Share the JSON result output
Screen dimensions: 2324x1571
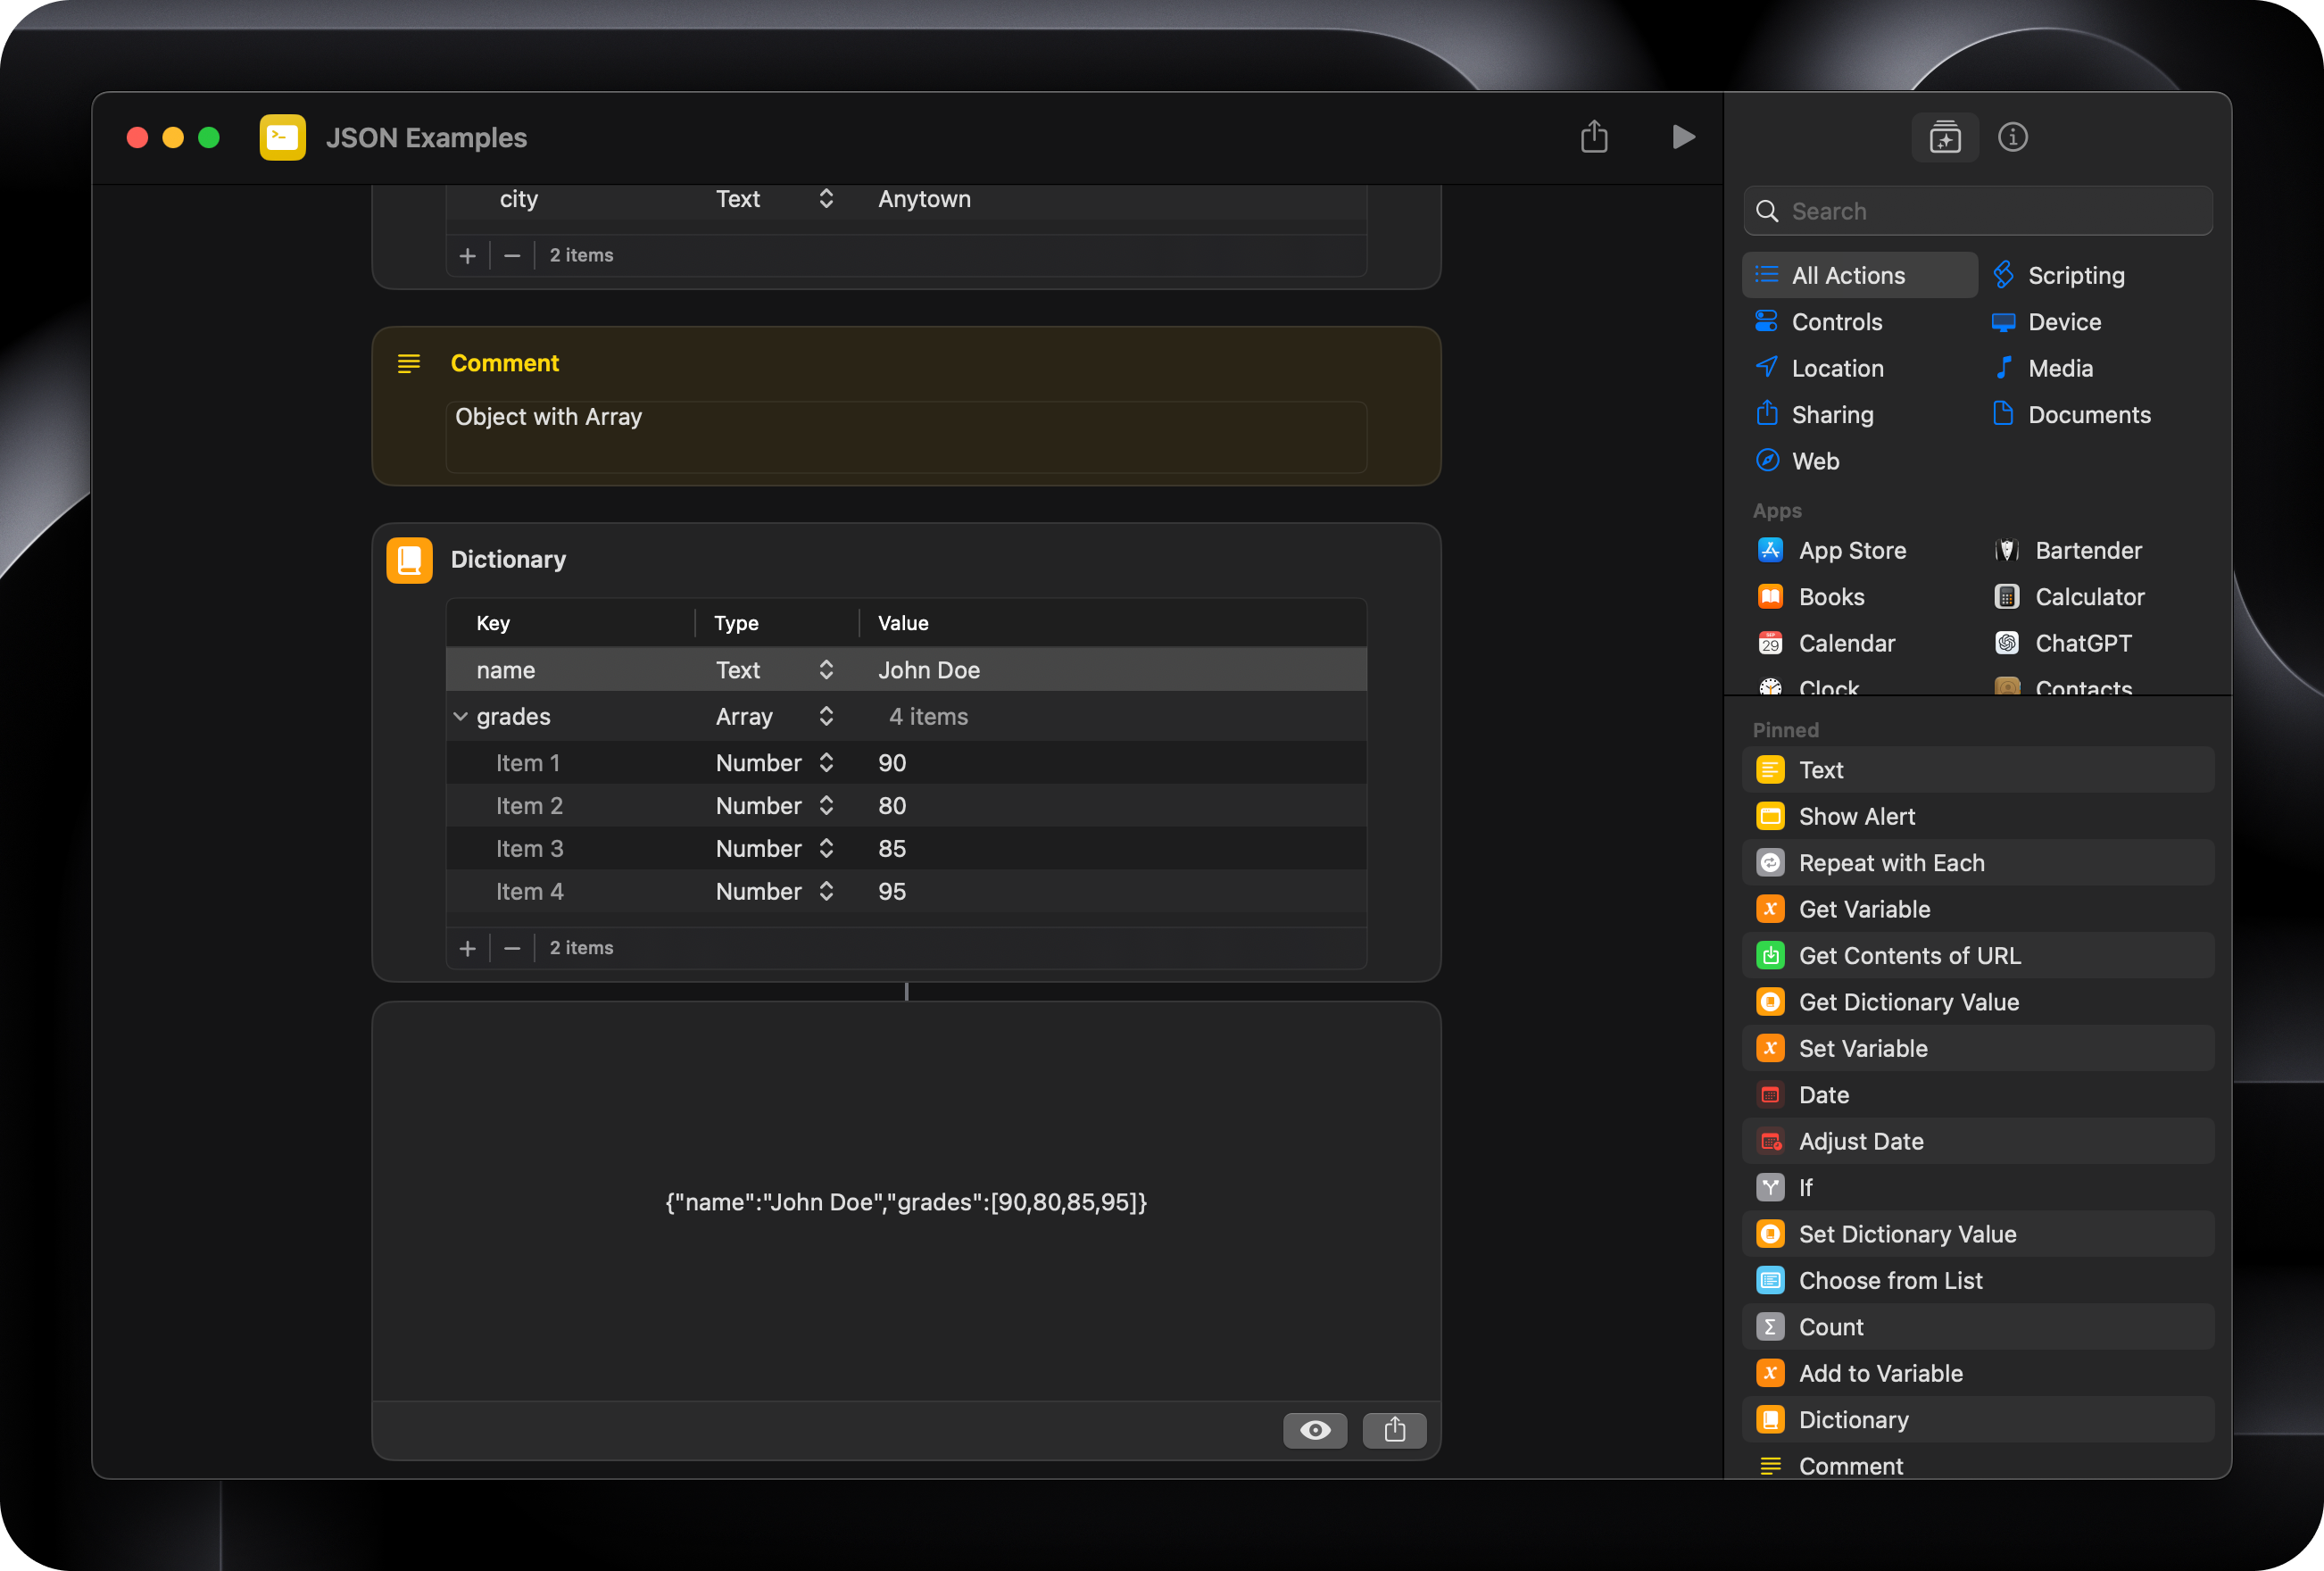[x=1394, y=1430]
